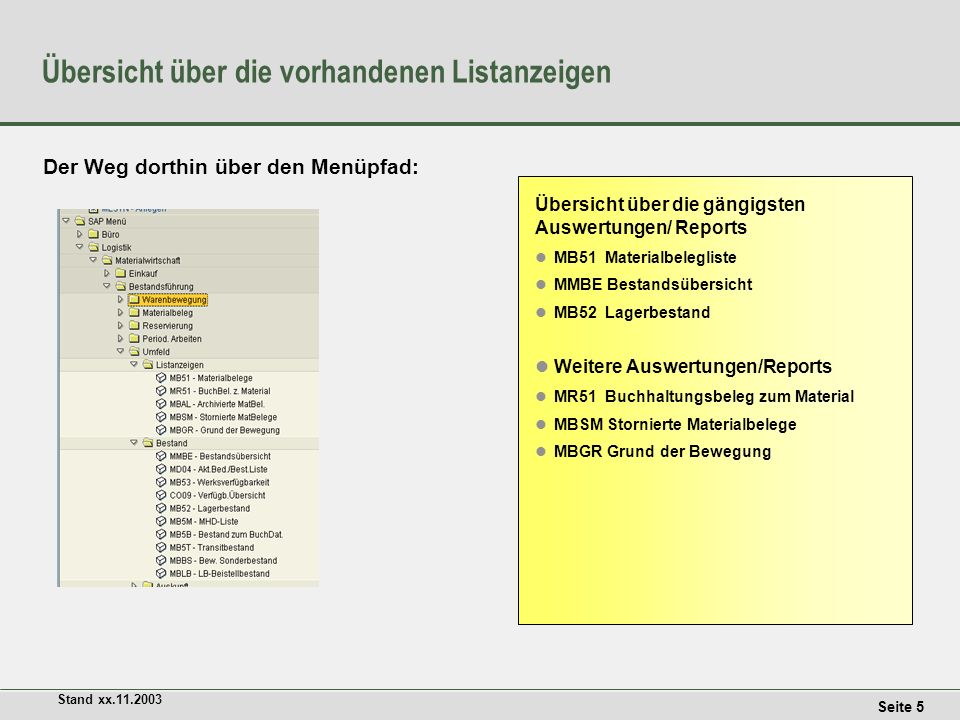Collapse the SAP Menü tree node arrow
The height and width of the screenshot is (720, 960).
pos(66,221)
